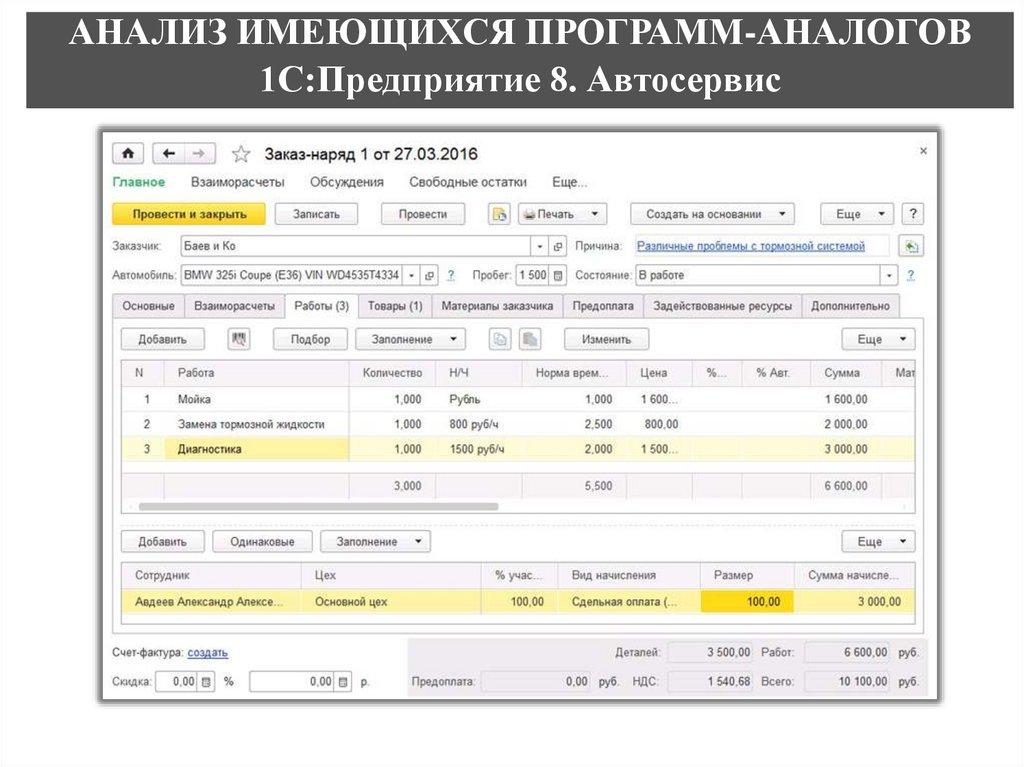Click the document report icon beside Печать
Viewport: 1024px width, 767px height.
500,214
